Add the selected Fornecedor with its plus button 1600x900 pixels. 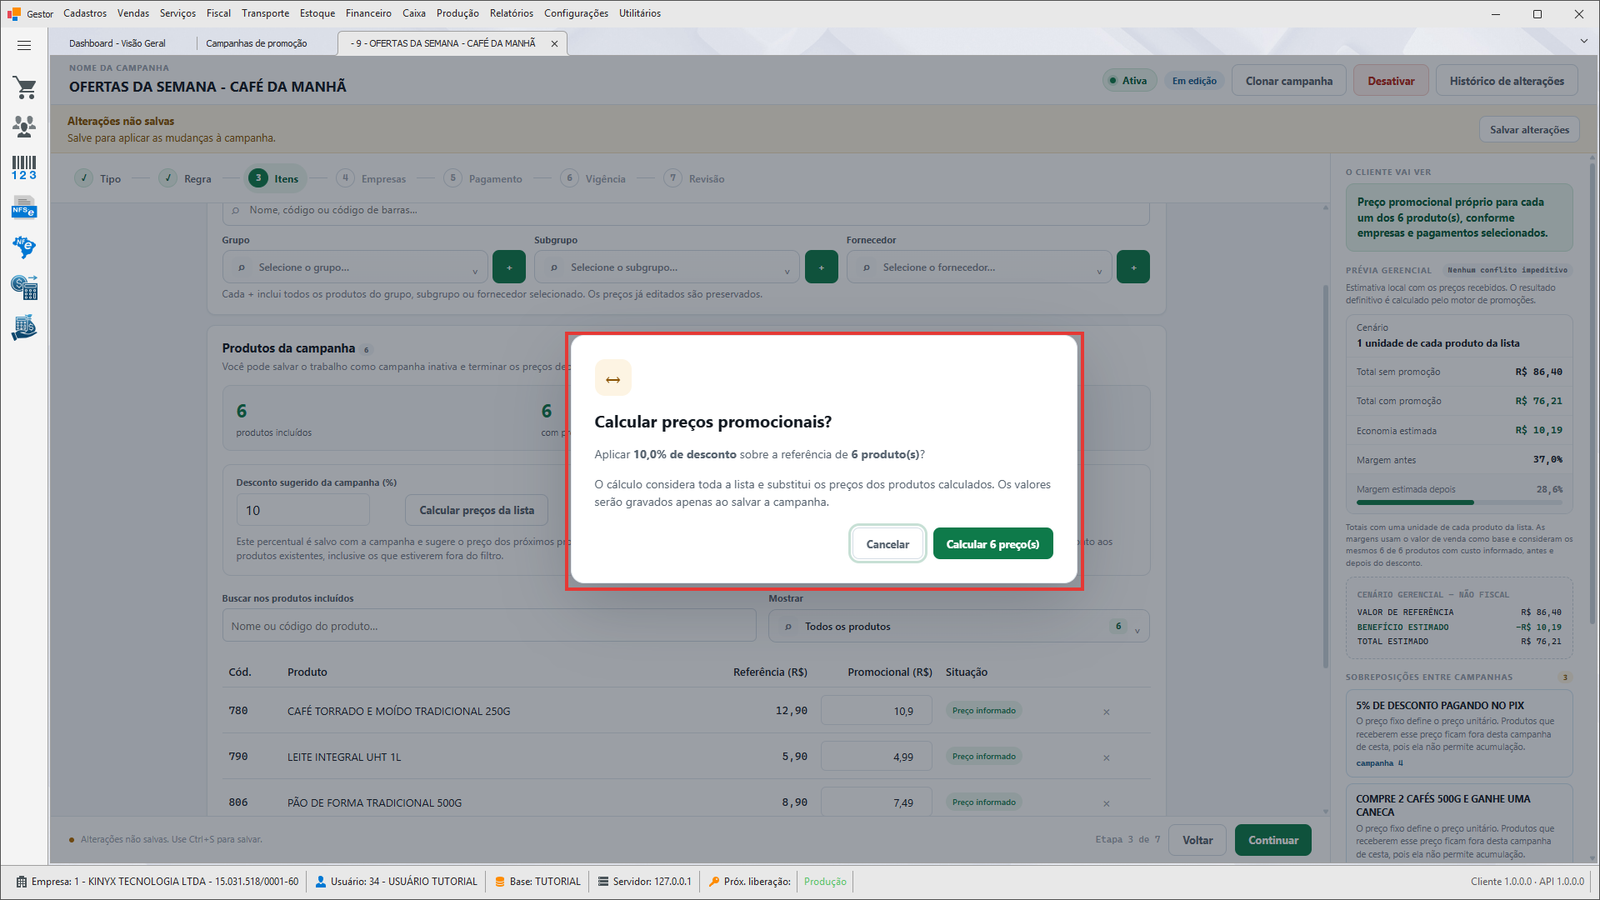tap(1133, 267)
